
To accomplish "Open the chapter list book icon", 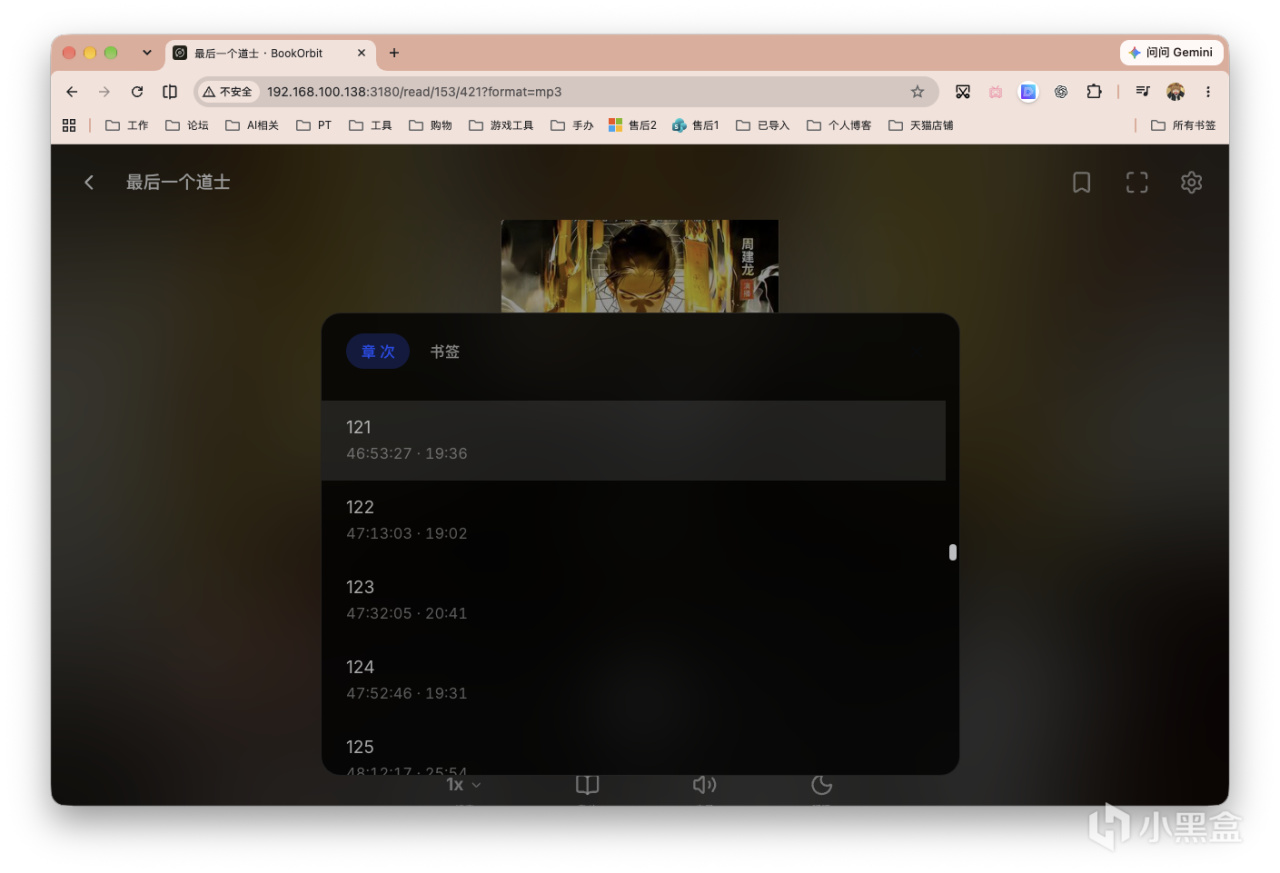I will click(x=587, y=785).
